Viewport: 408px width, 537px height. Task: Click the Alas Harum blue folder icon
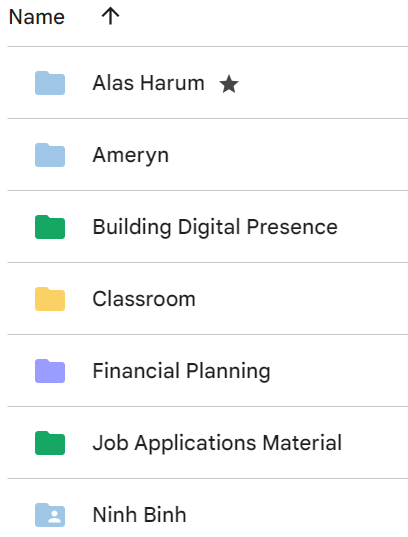[50, 83]
